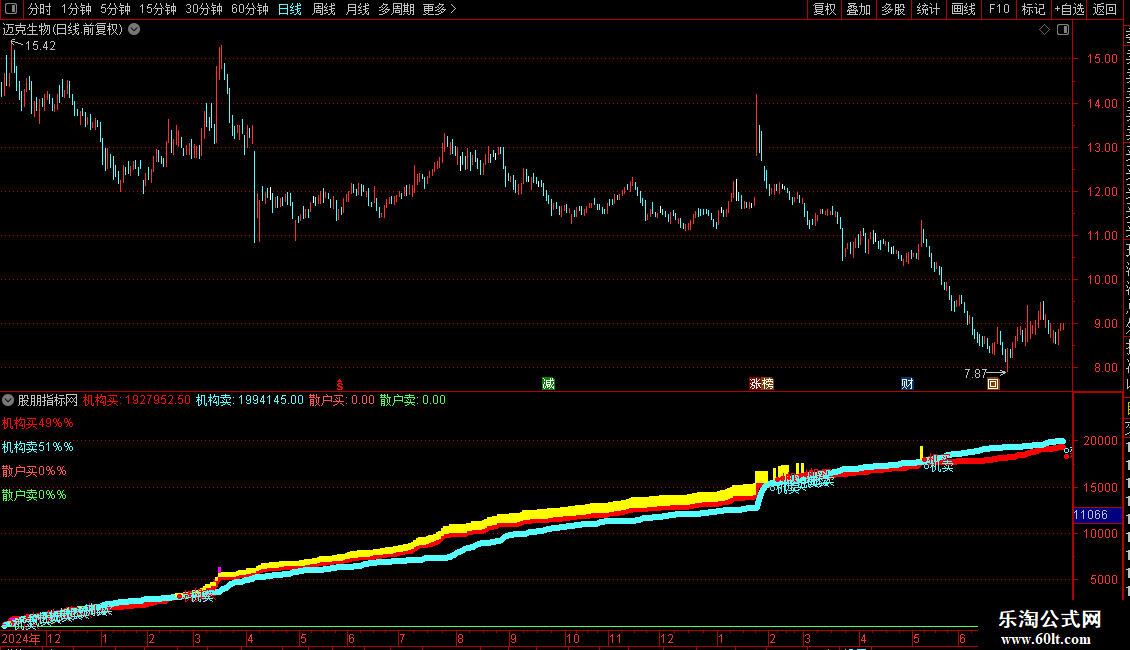The image size is (1130, 650).
Task: Open 多周期 multi-period view
Action: tap(396, 9)
